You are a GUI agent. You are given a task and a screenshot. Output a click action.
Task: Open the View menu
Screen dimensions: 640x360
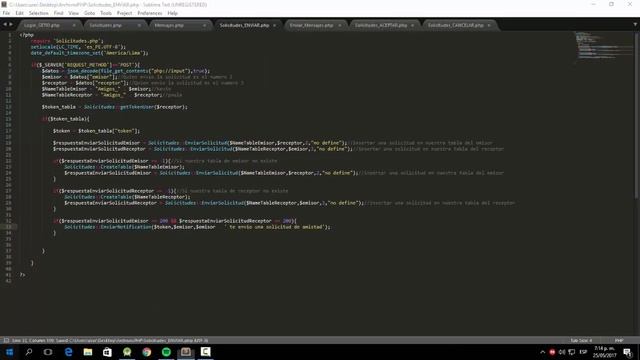tap(73, 13)
